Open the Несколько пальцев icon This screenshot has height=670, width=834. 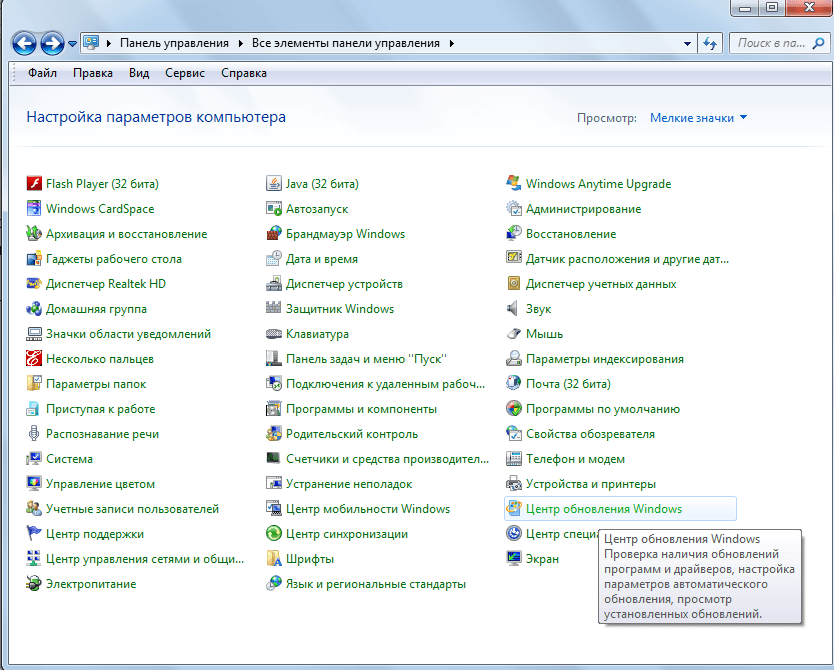[34, 358]
